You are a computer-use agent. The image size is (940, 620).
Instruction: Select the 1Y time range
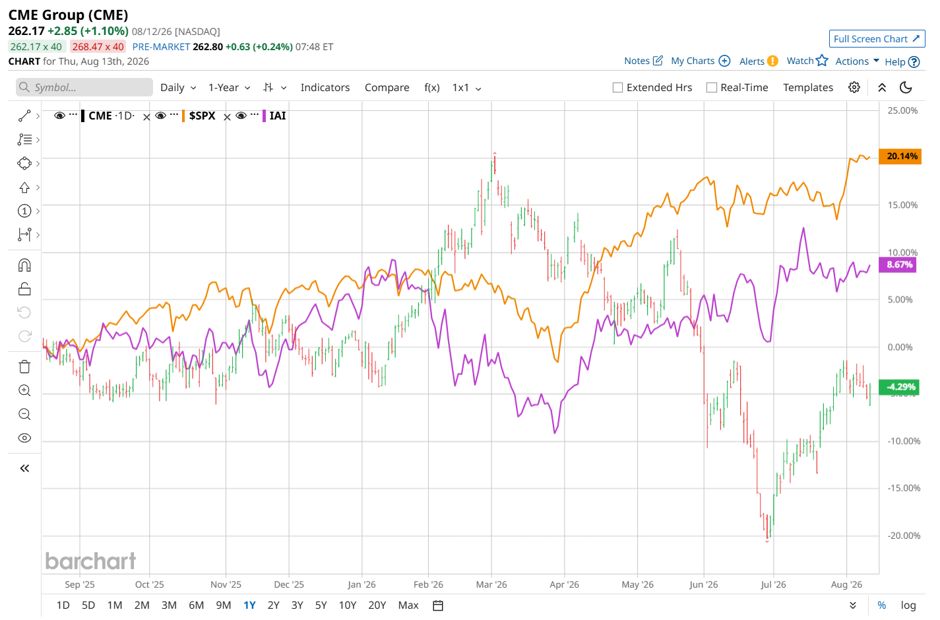pyautogui.click(x=249, y=606)
